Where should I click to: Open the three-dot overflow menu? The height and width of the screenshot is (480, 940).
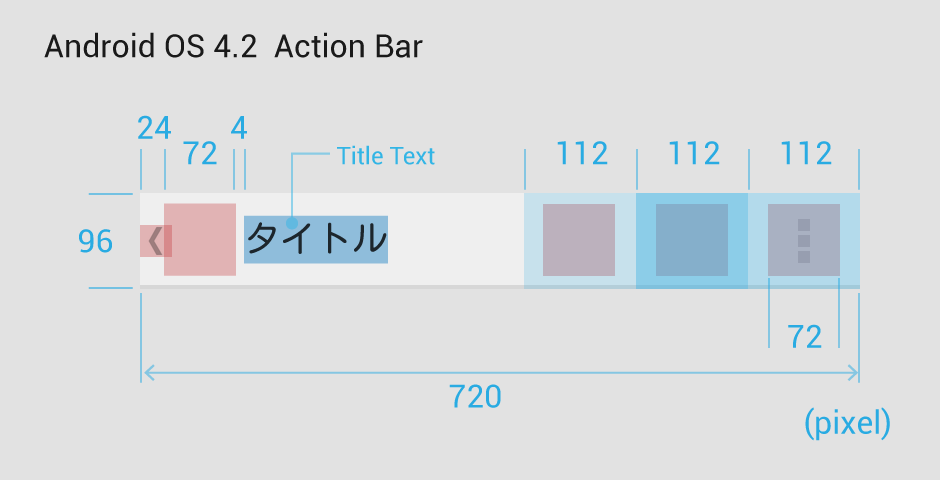click(x=804, y=241)
